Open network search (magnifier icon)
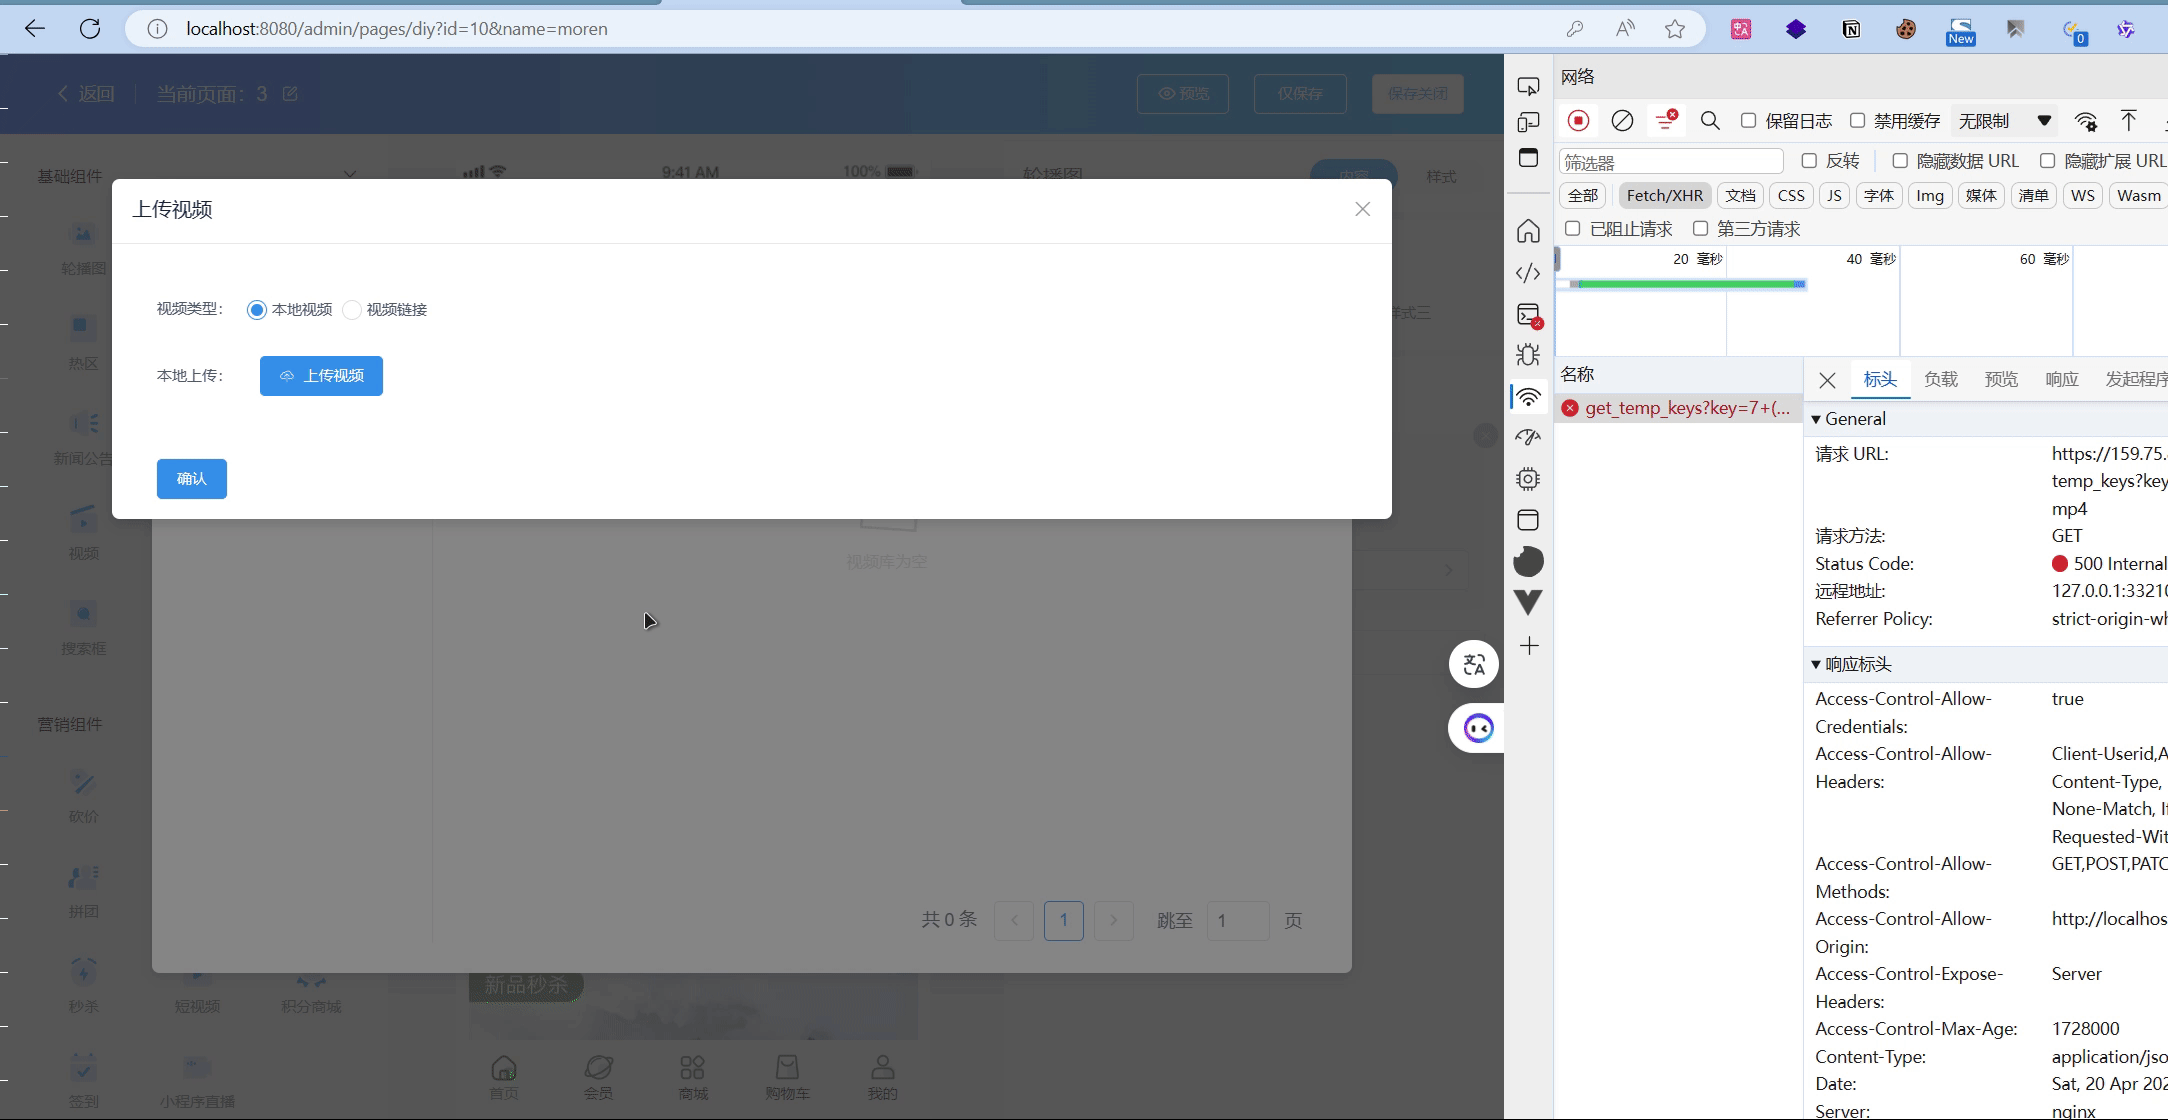The width and height of the screenshot is (2168, 1120). click(x=1710, y=120)
